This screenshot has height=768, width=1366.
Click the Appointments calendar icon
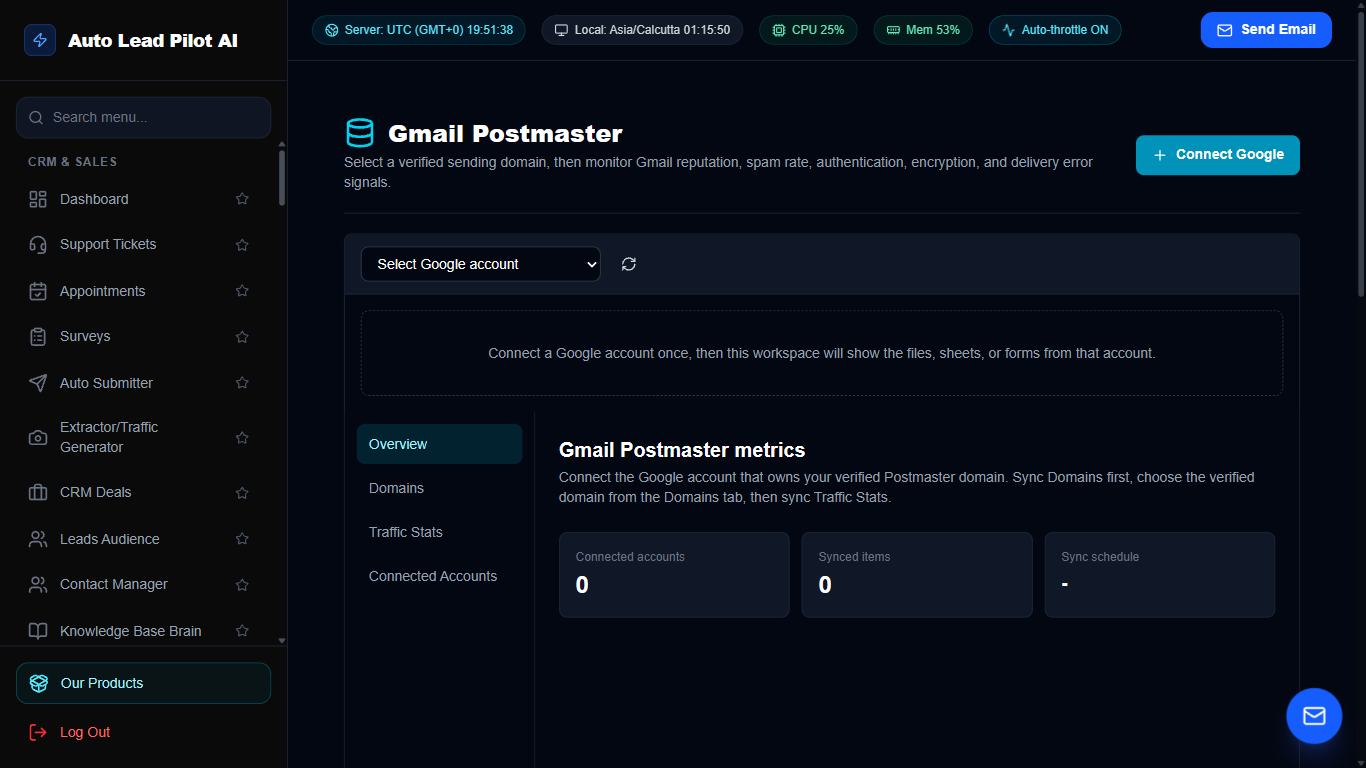(x=38, y=291)
